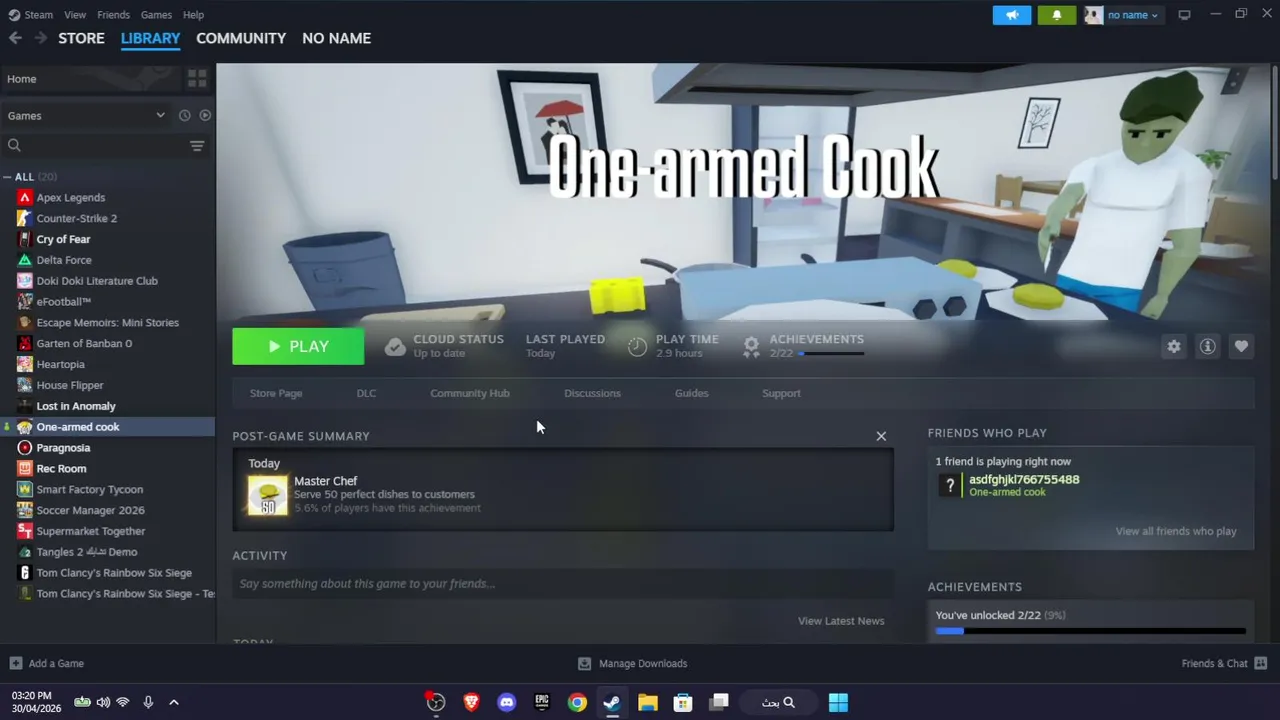Open the Discussions link
The image size is (1280, 720).
tap(592, 393)
